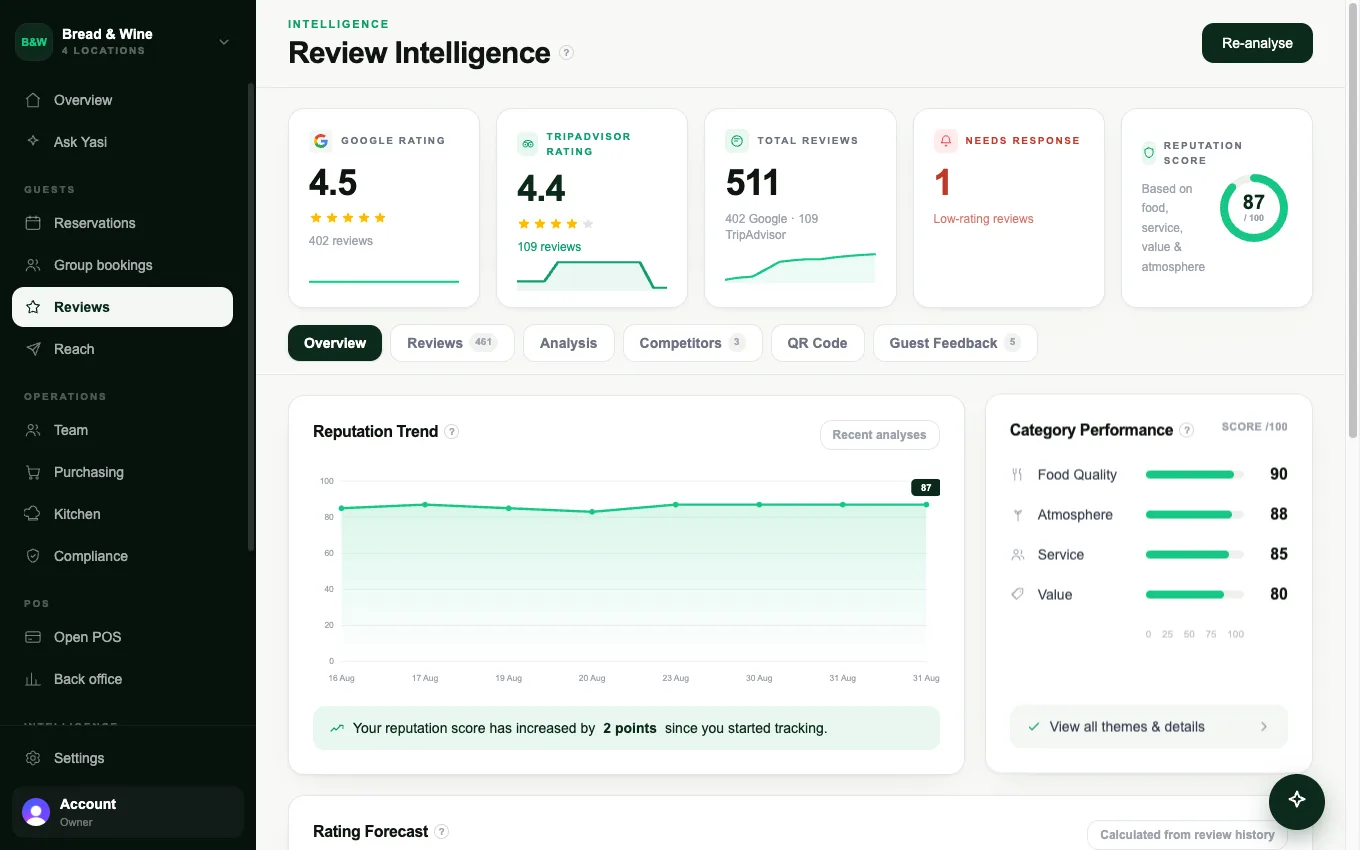Click the fork and knife Food Quality icon

tap(1018, 475)
